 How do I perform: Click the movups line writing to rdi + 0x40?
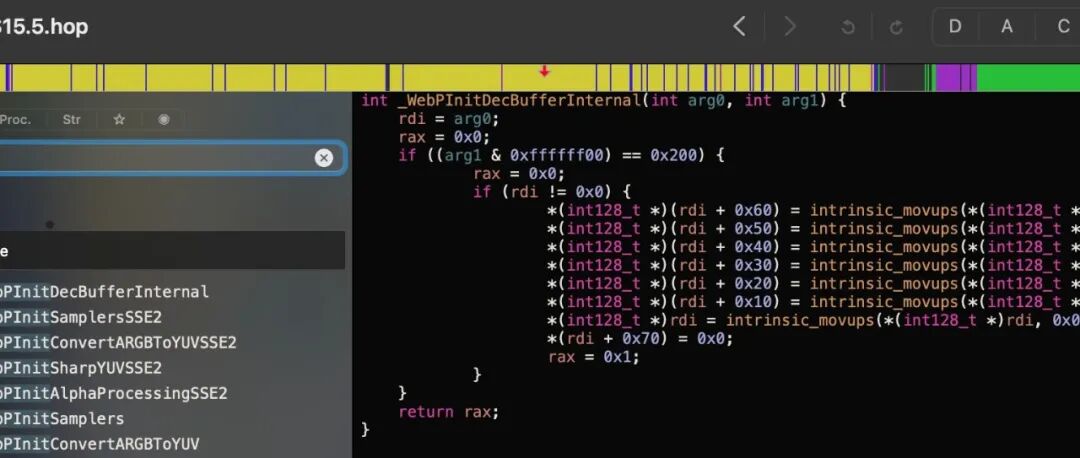813,247
